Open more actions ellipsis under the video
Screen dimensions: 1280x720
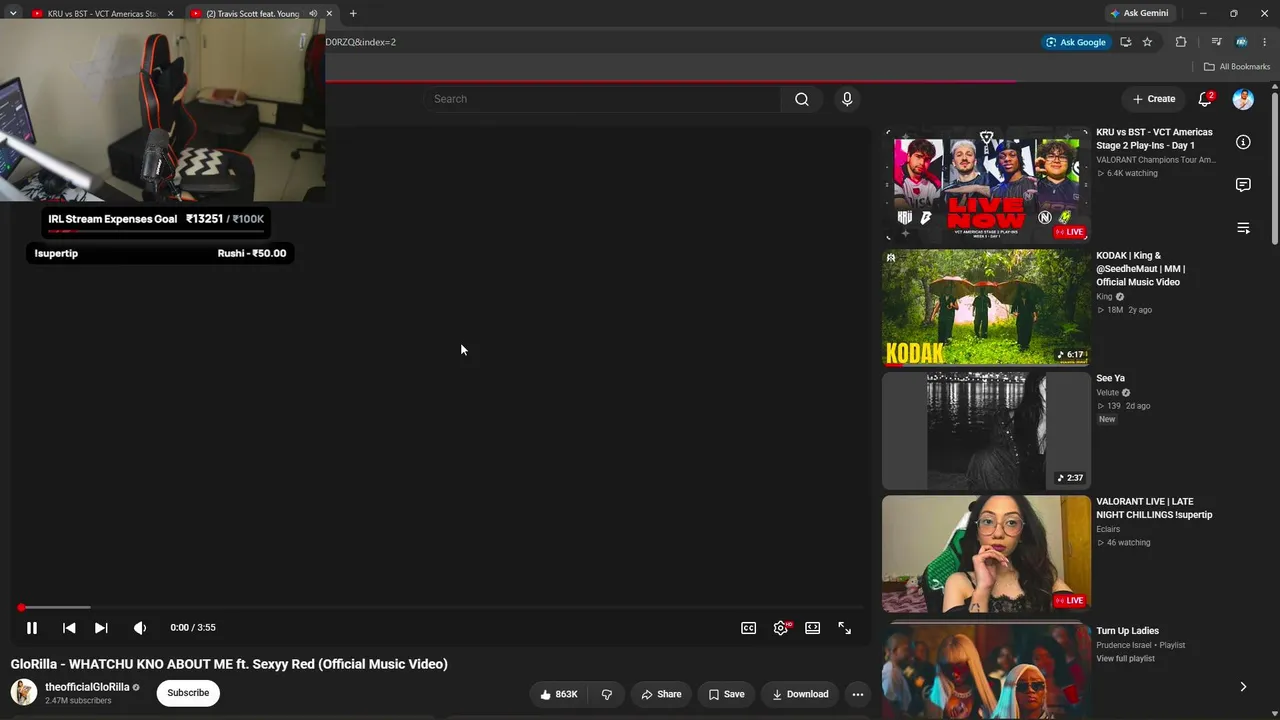coord(858,694)
